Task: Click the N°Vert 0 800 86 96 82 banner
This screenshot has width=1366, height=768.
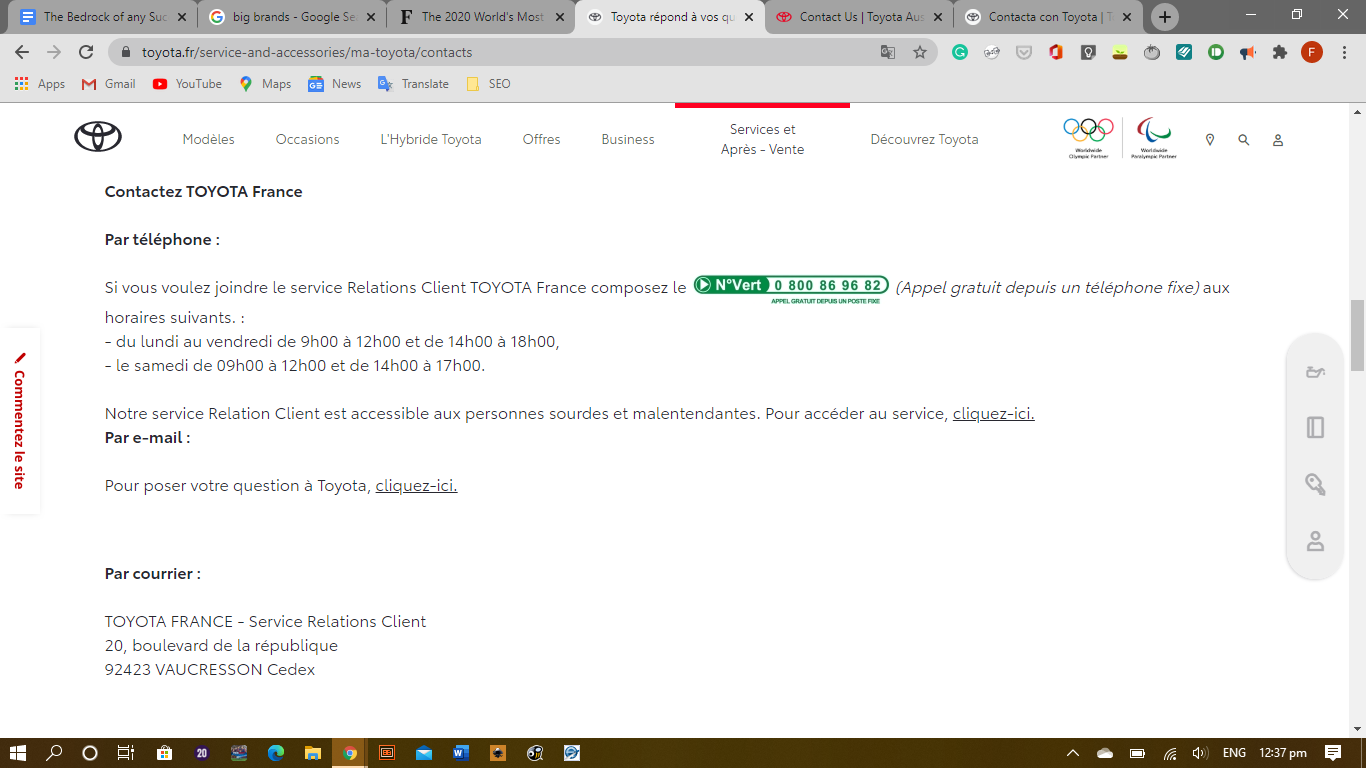Action: point(791,288)
